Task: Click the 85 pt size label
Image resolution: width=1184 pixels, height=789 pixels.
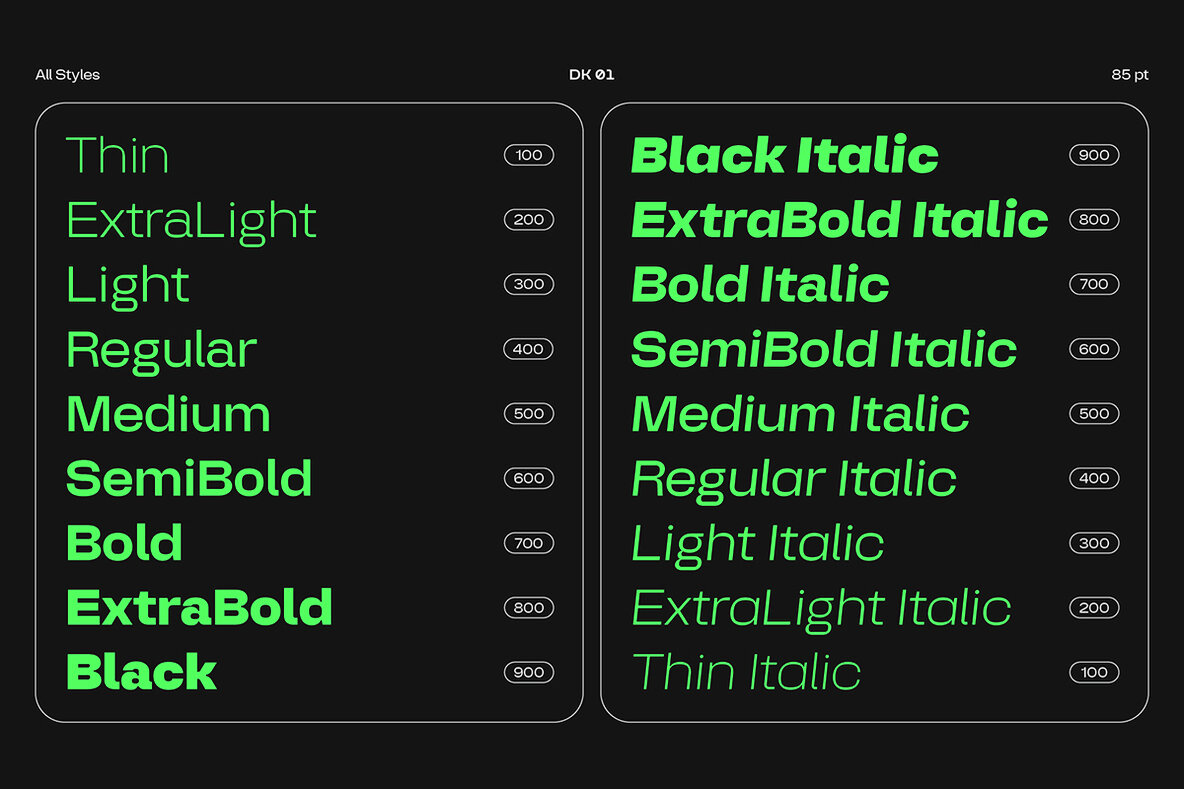Action: (1129, 75)
